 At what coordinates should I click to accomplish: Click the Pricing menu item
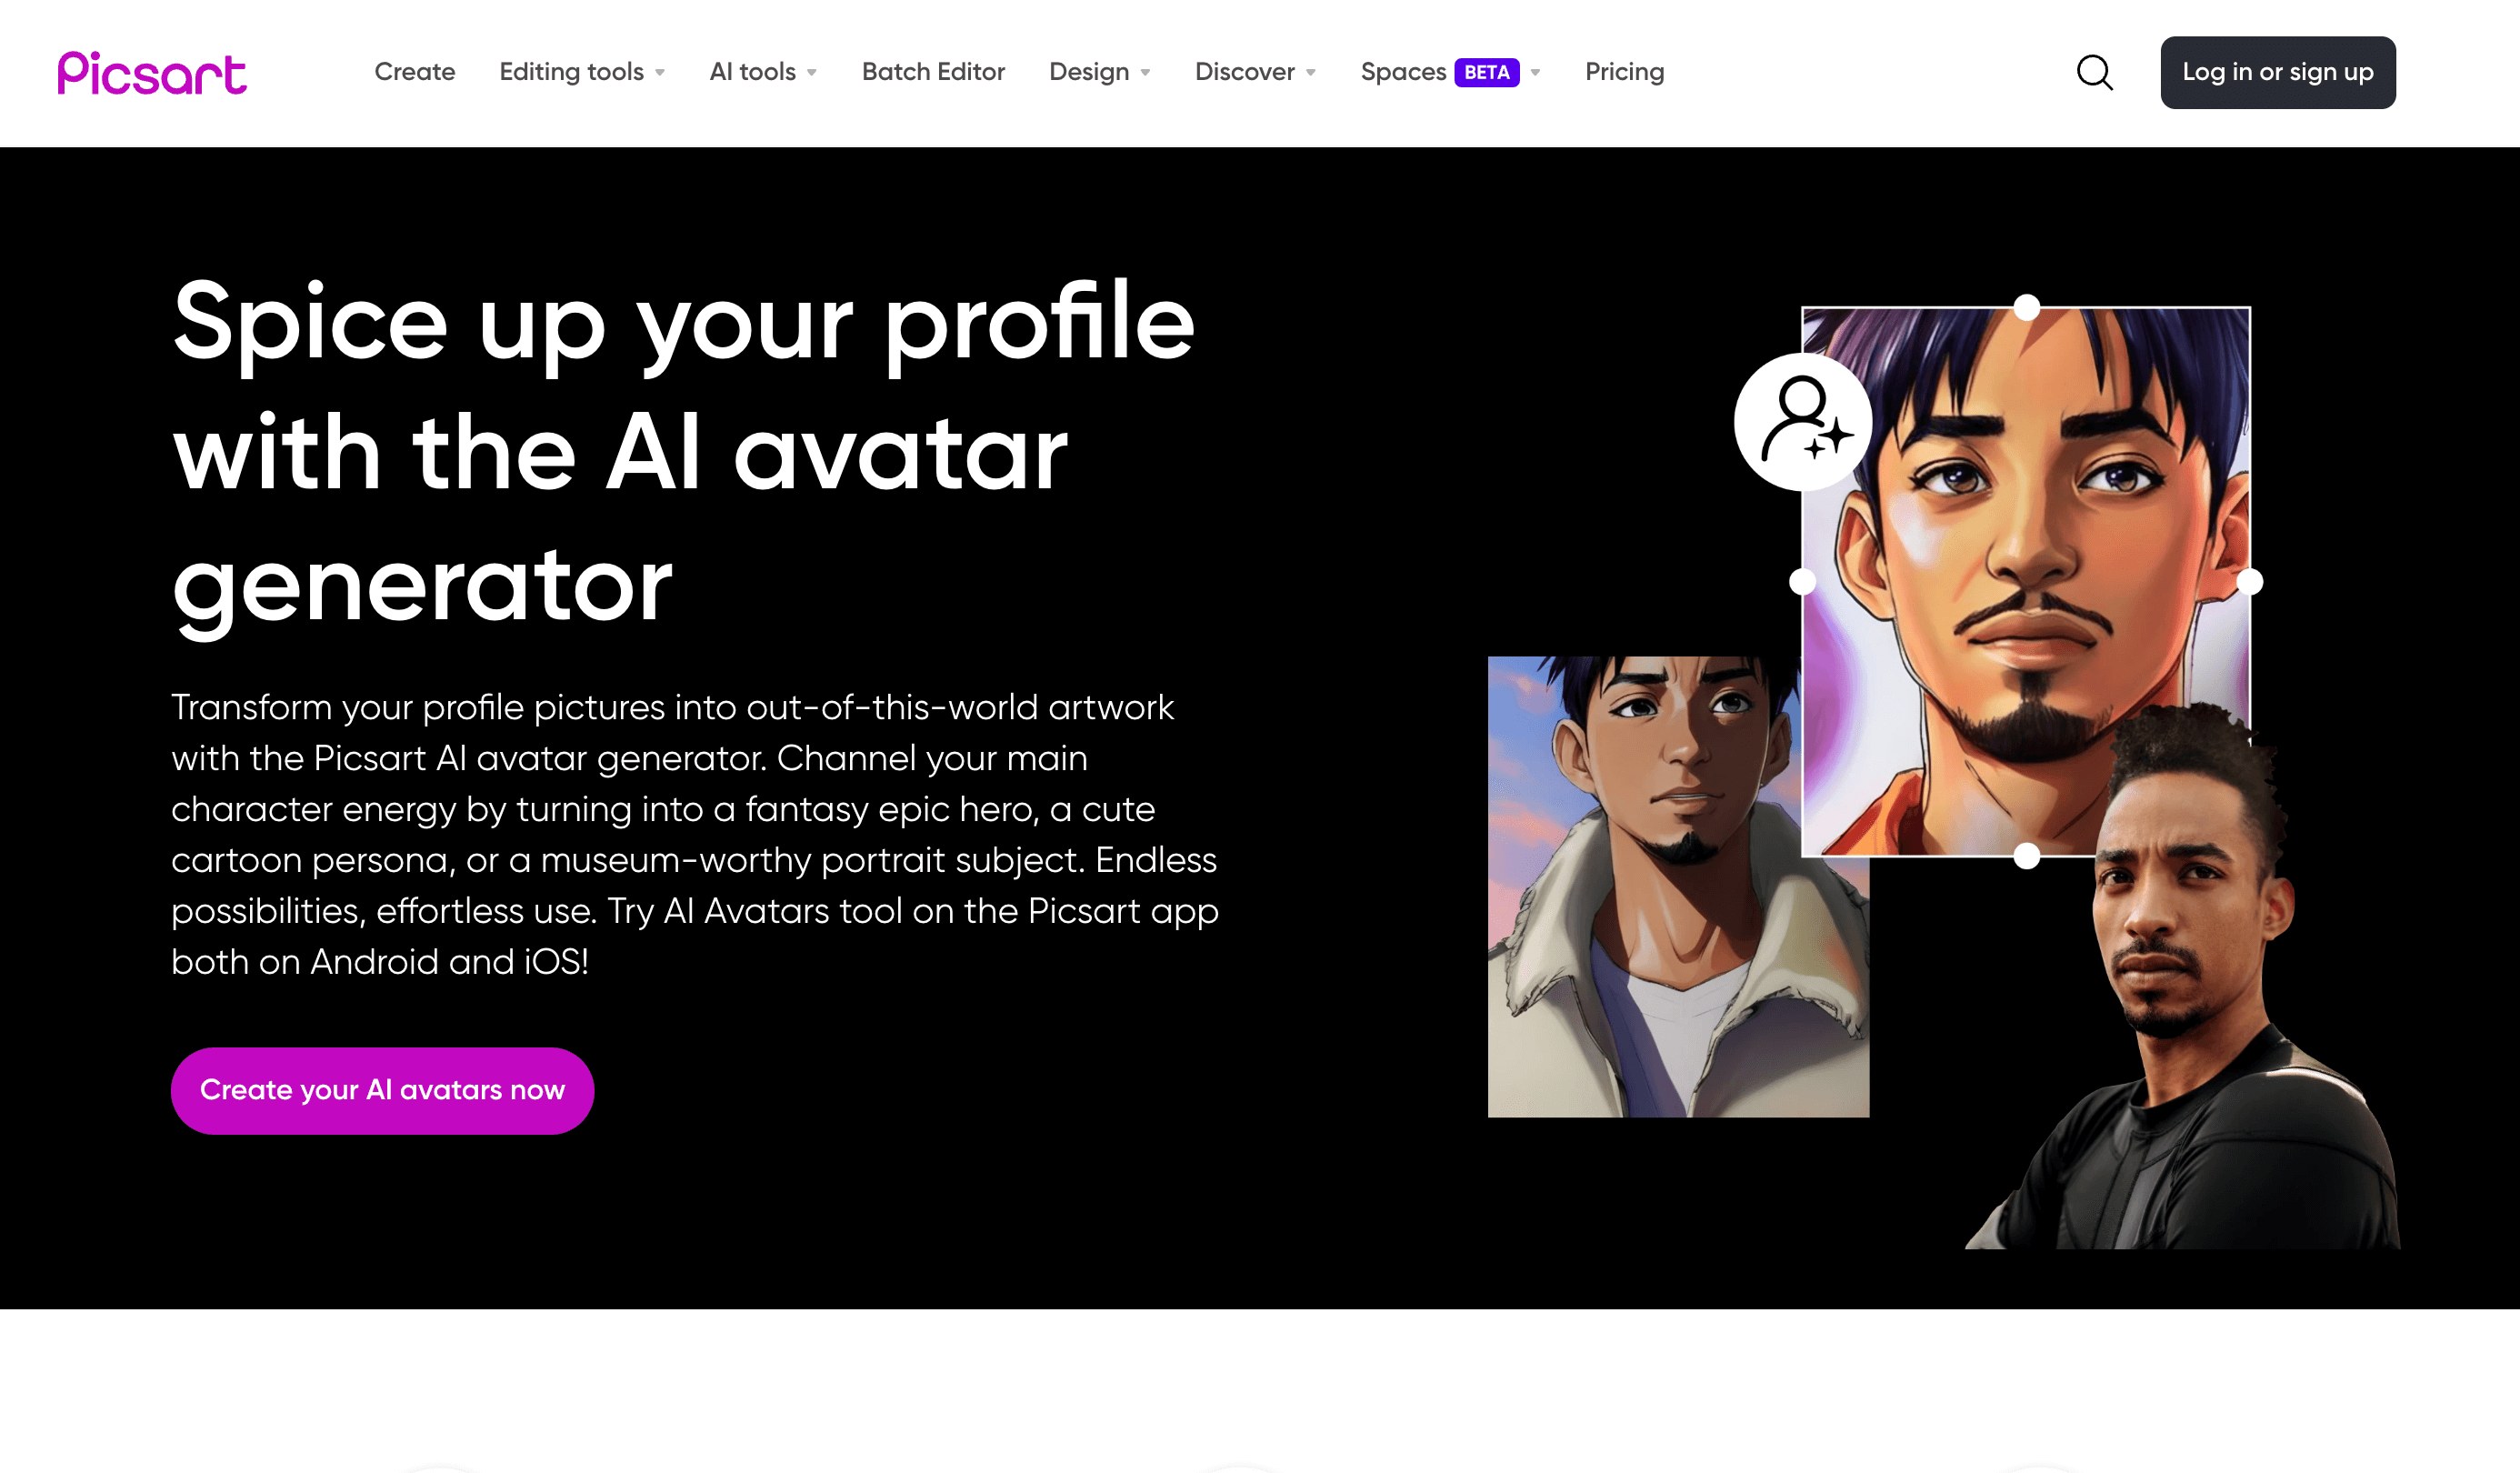click(x=1625, y=72)
